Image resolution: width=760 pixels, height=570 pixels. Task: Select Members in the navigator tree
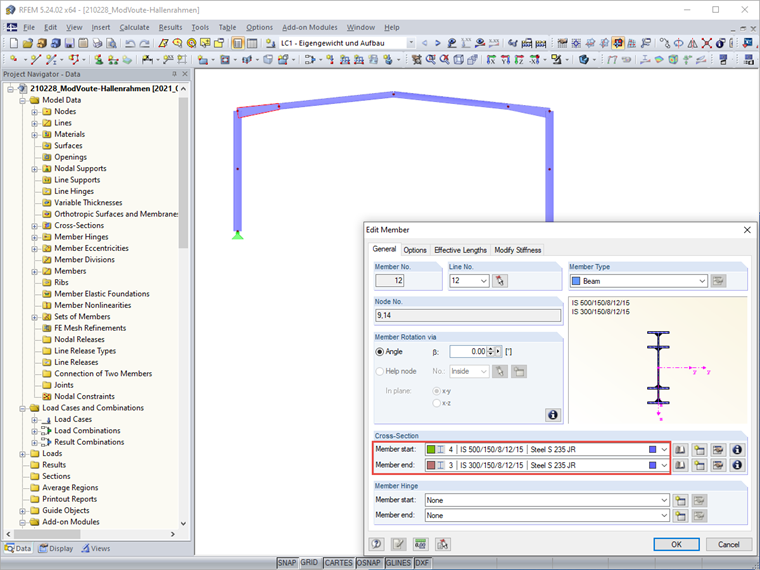(x=70, y=271)
